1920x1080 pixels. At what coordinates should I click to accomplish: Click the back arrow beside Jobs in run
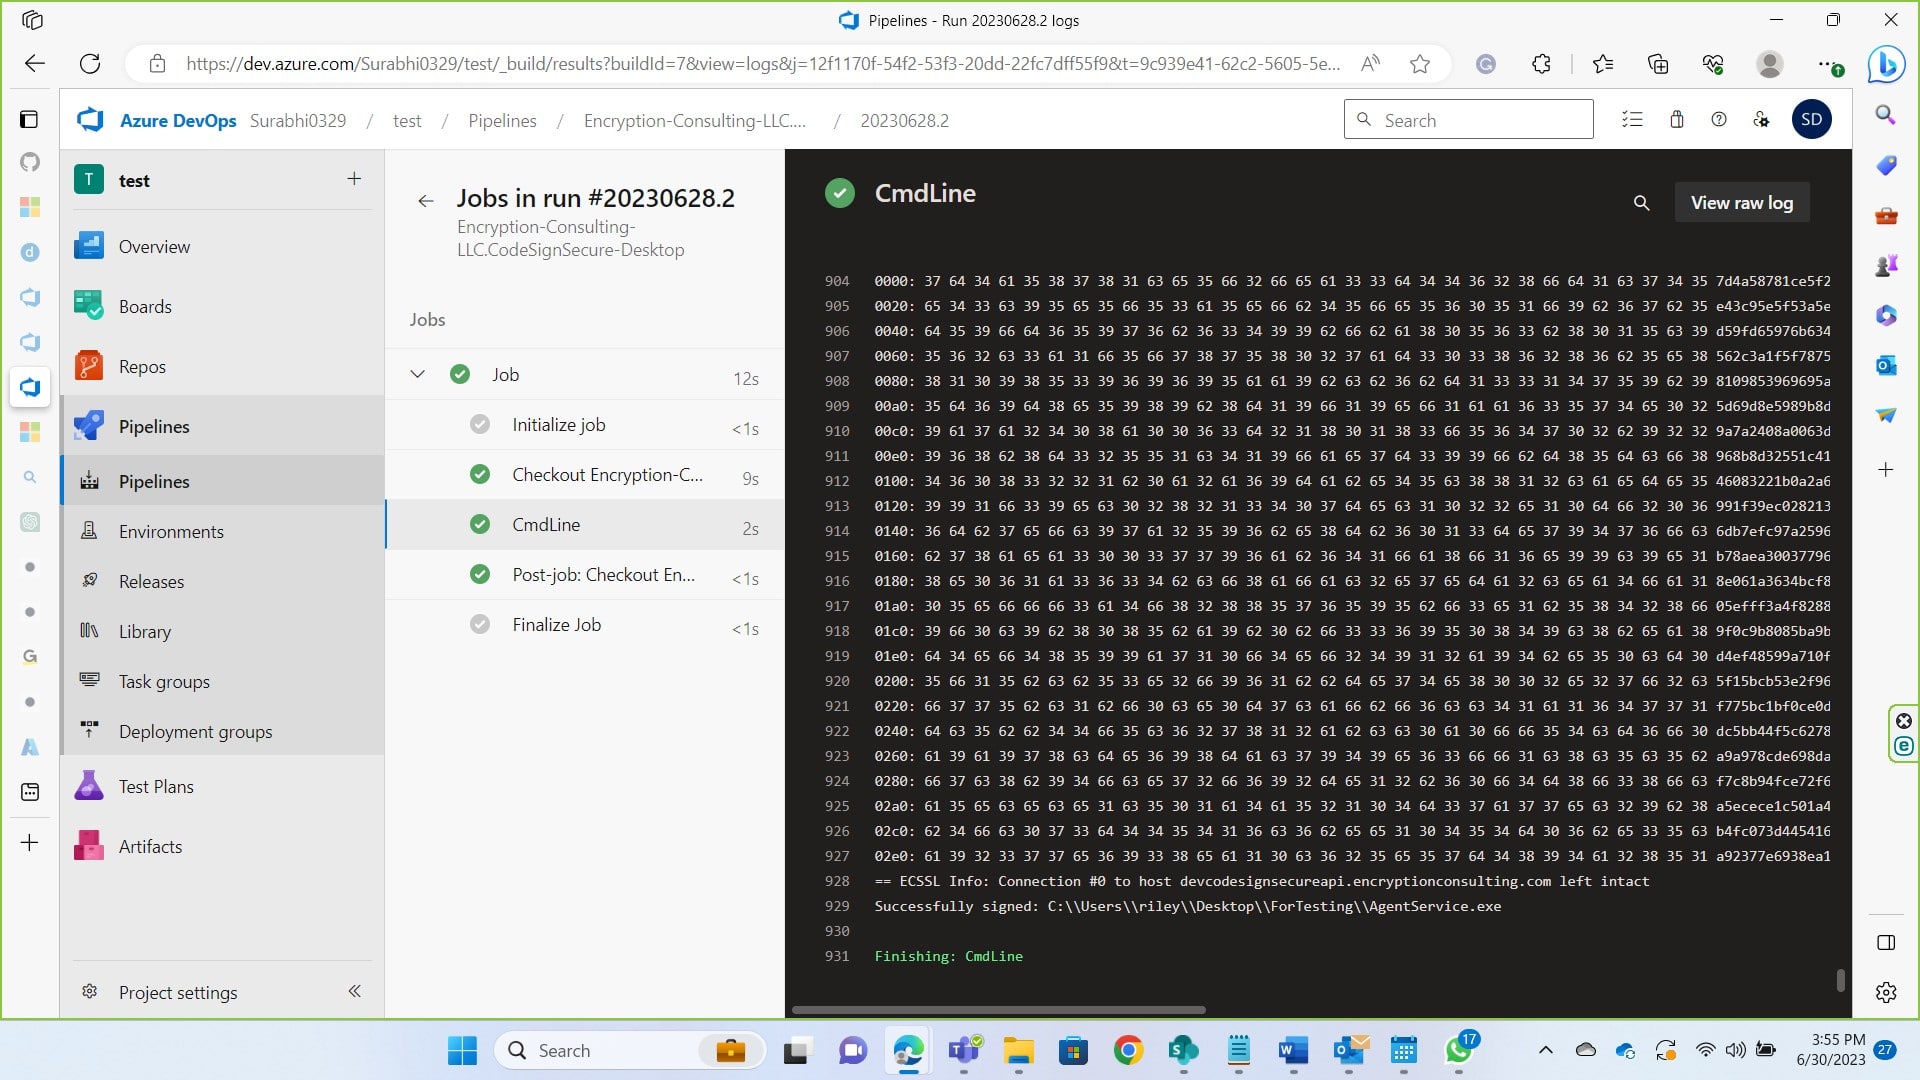pyautogui.click(x=426, y=201)
